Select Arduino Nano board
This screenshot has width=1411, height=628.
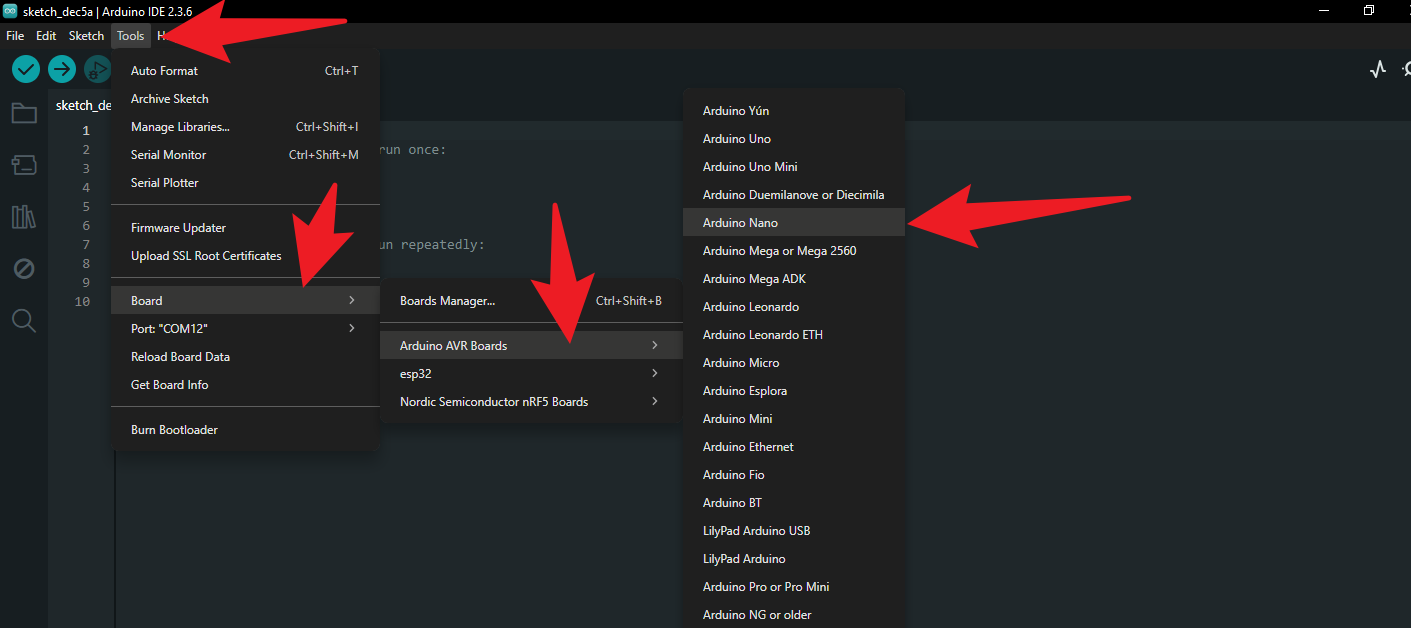(794, 223)
